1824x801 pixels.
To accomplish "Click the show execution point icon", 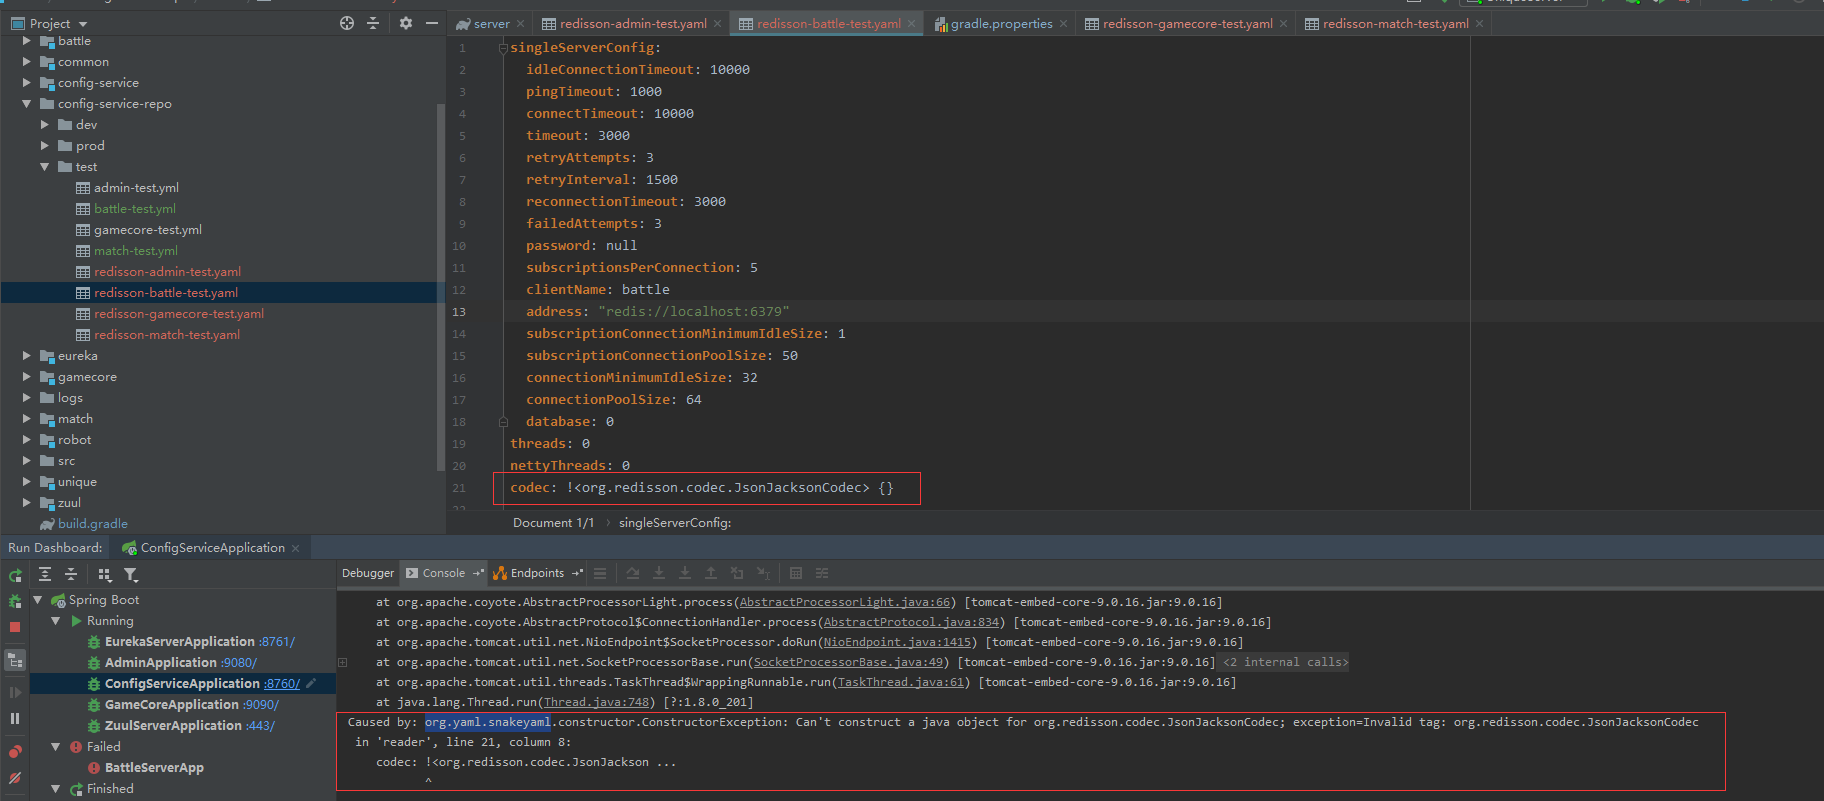I will [x=600, y=573].
